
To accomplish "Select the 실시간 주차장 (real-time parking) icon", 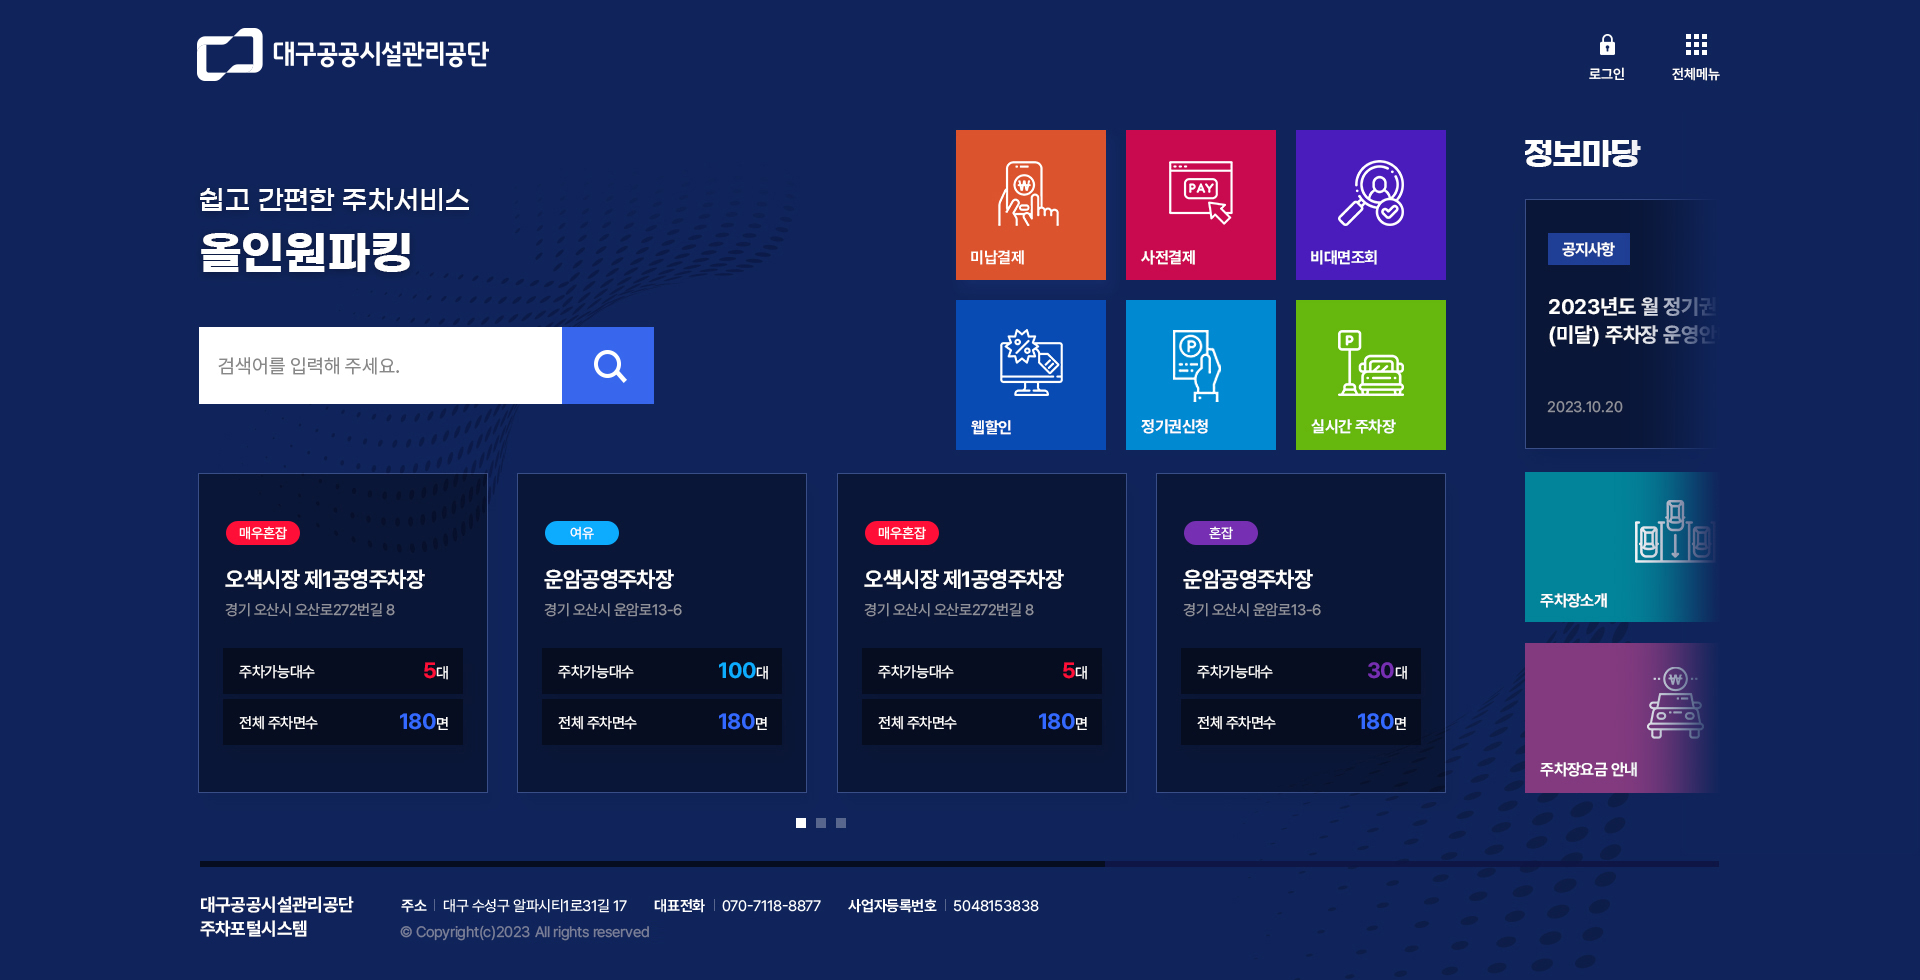I will tap(1370, 374).
